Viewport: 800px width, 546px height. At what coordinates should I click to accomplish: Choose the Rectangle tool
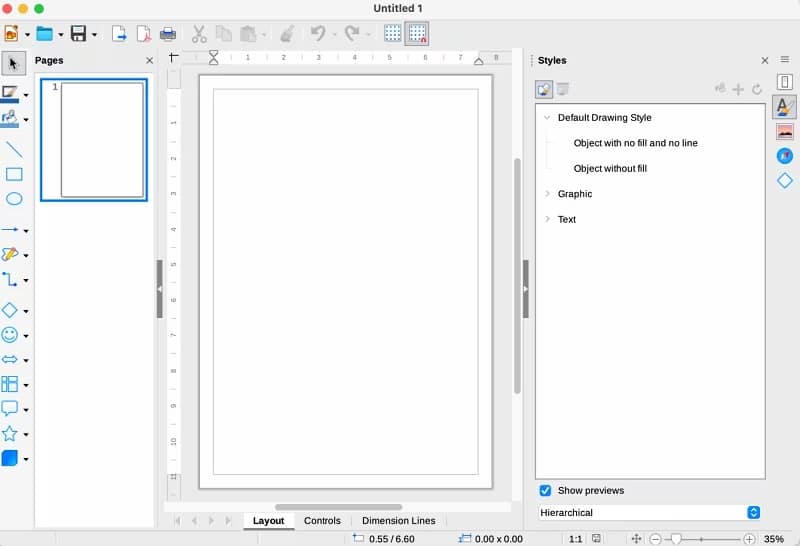tap(14, 175)
